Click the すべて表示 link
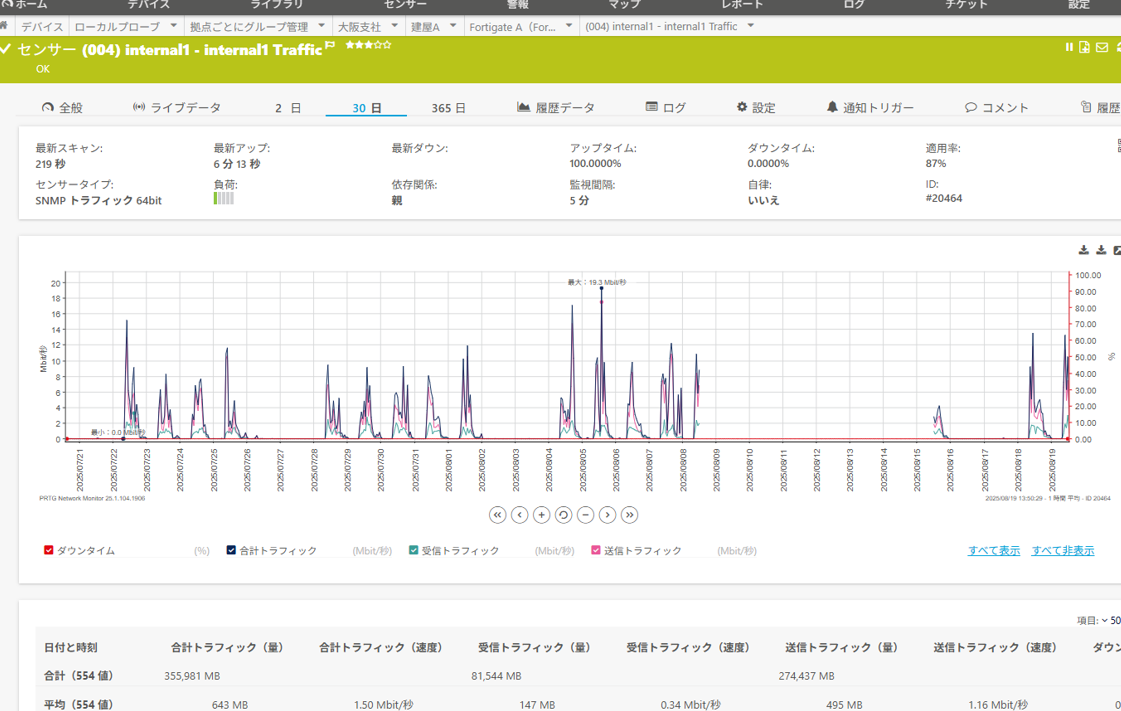 pos(994,550)
